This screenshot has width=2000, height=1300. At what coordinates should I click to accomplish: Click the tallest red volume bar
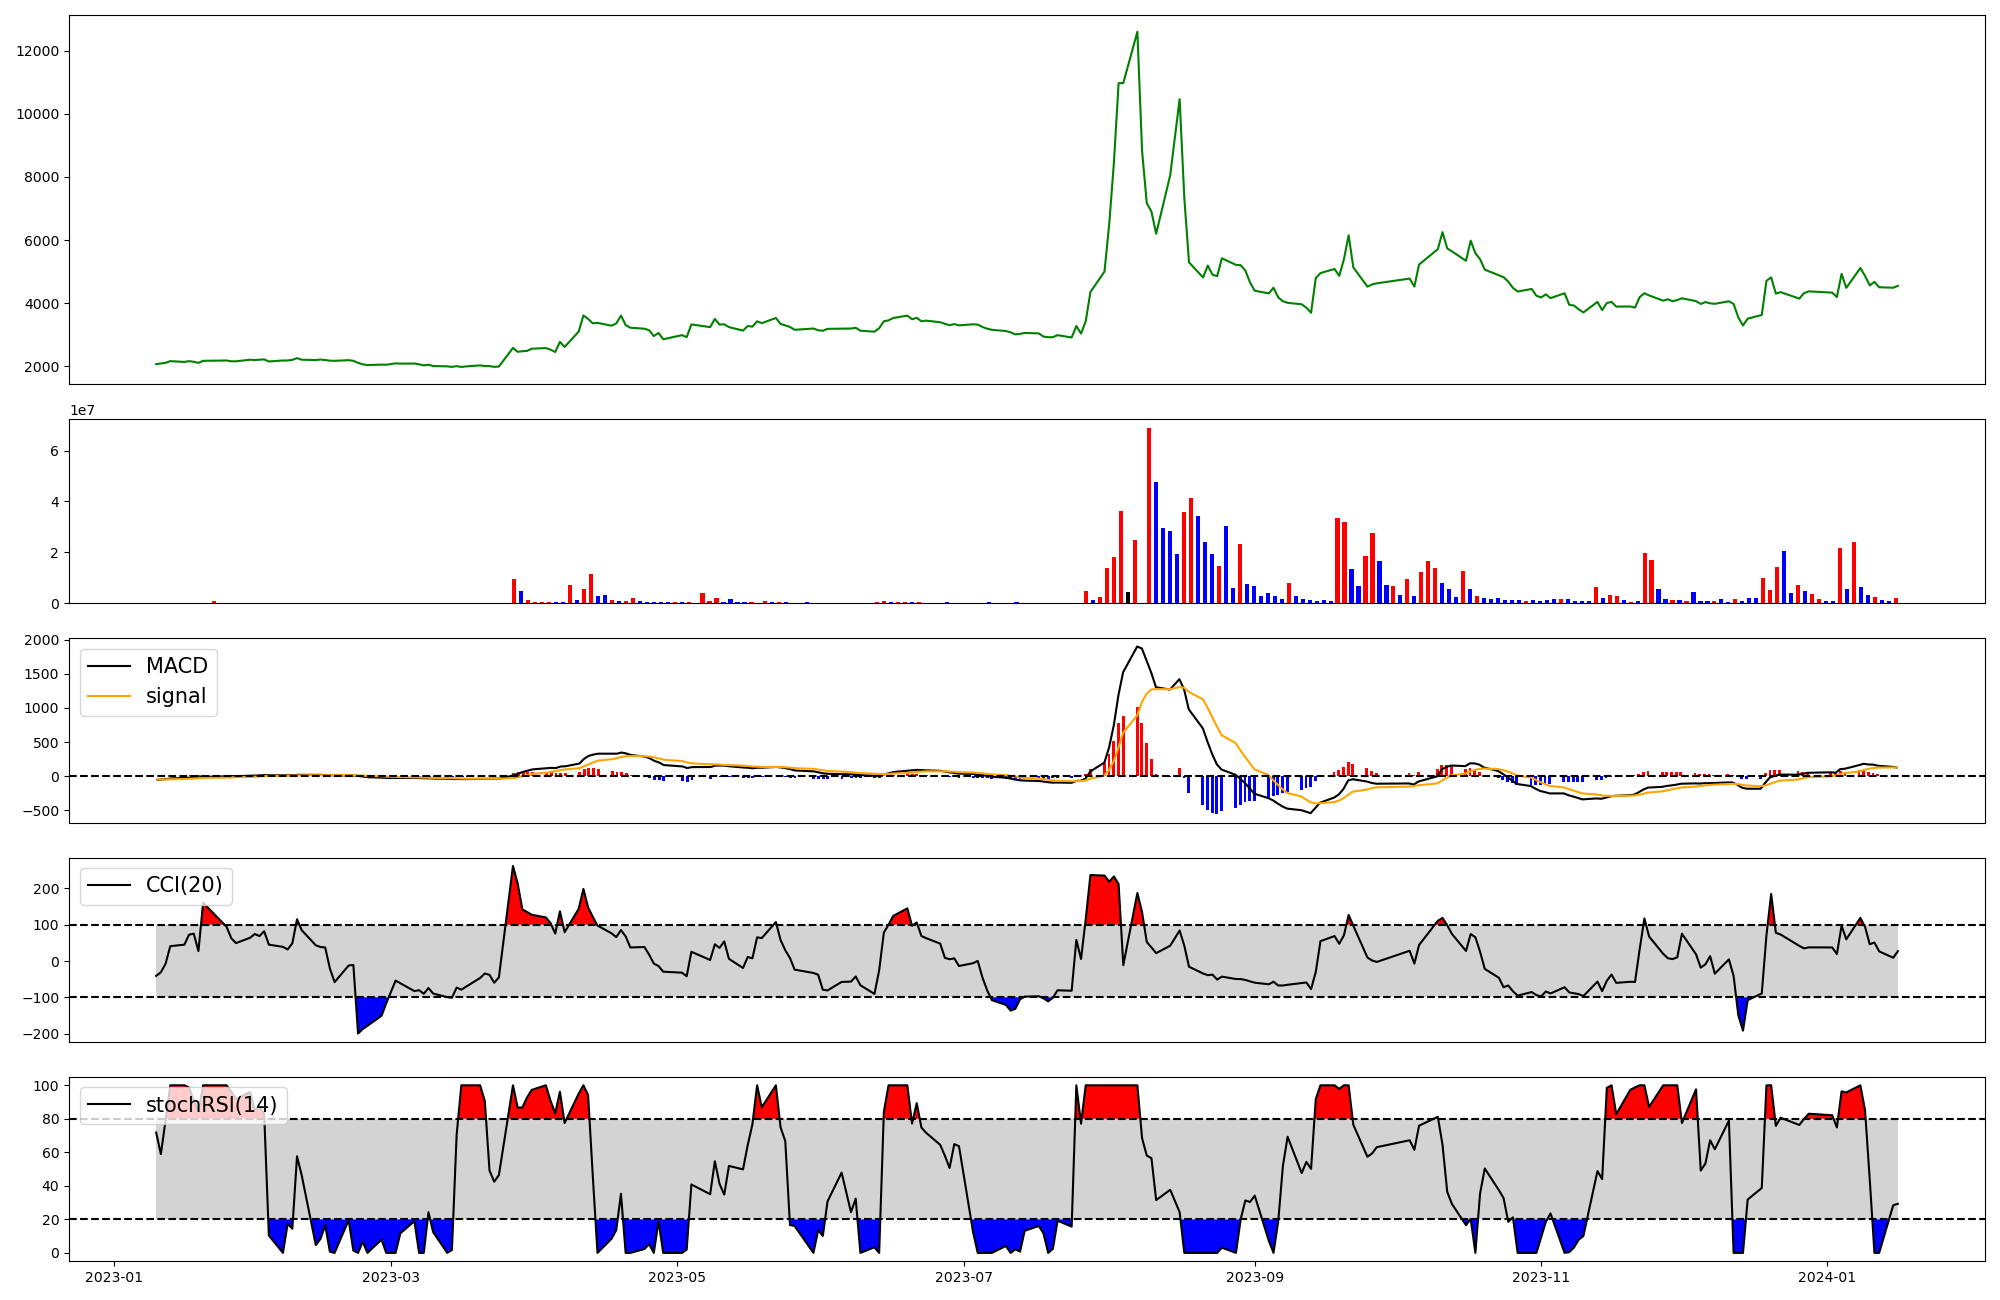click(1149, 516)
